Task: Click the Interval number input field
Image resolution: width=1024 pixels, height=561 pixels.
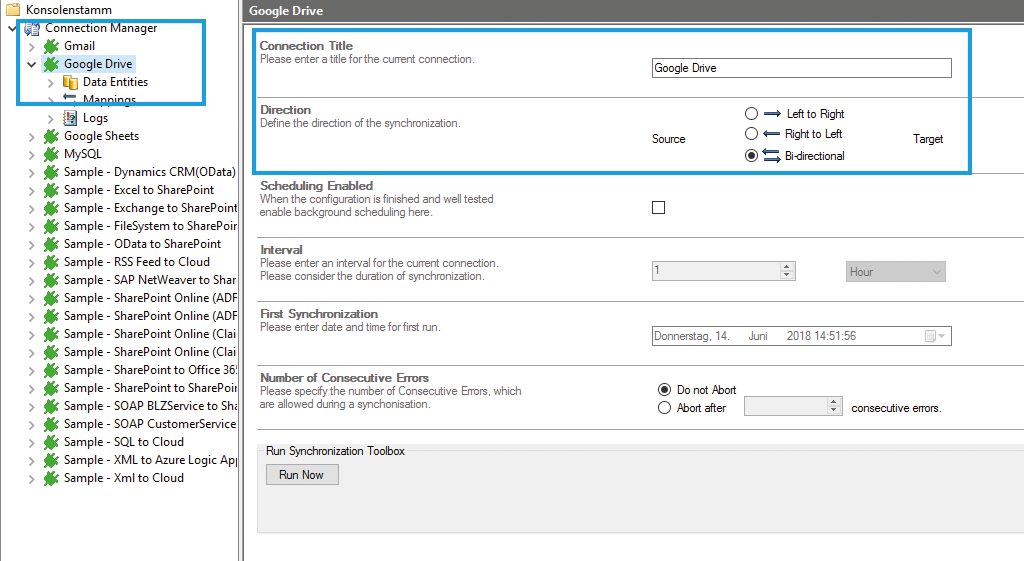Action: (716, 270)
